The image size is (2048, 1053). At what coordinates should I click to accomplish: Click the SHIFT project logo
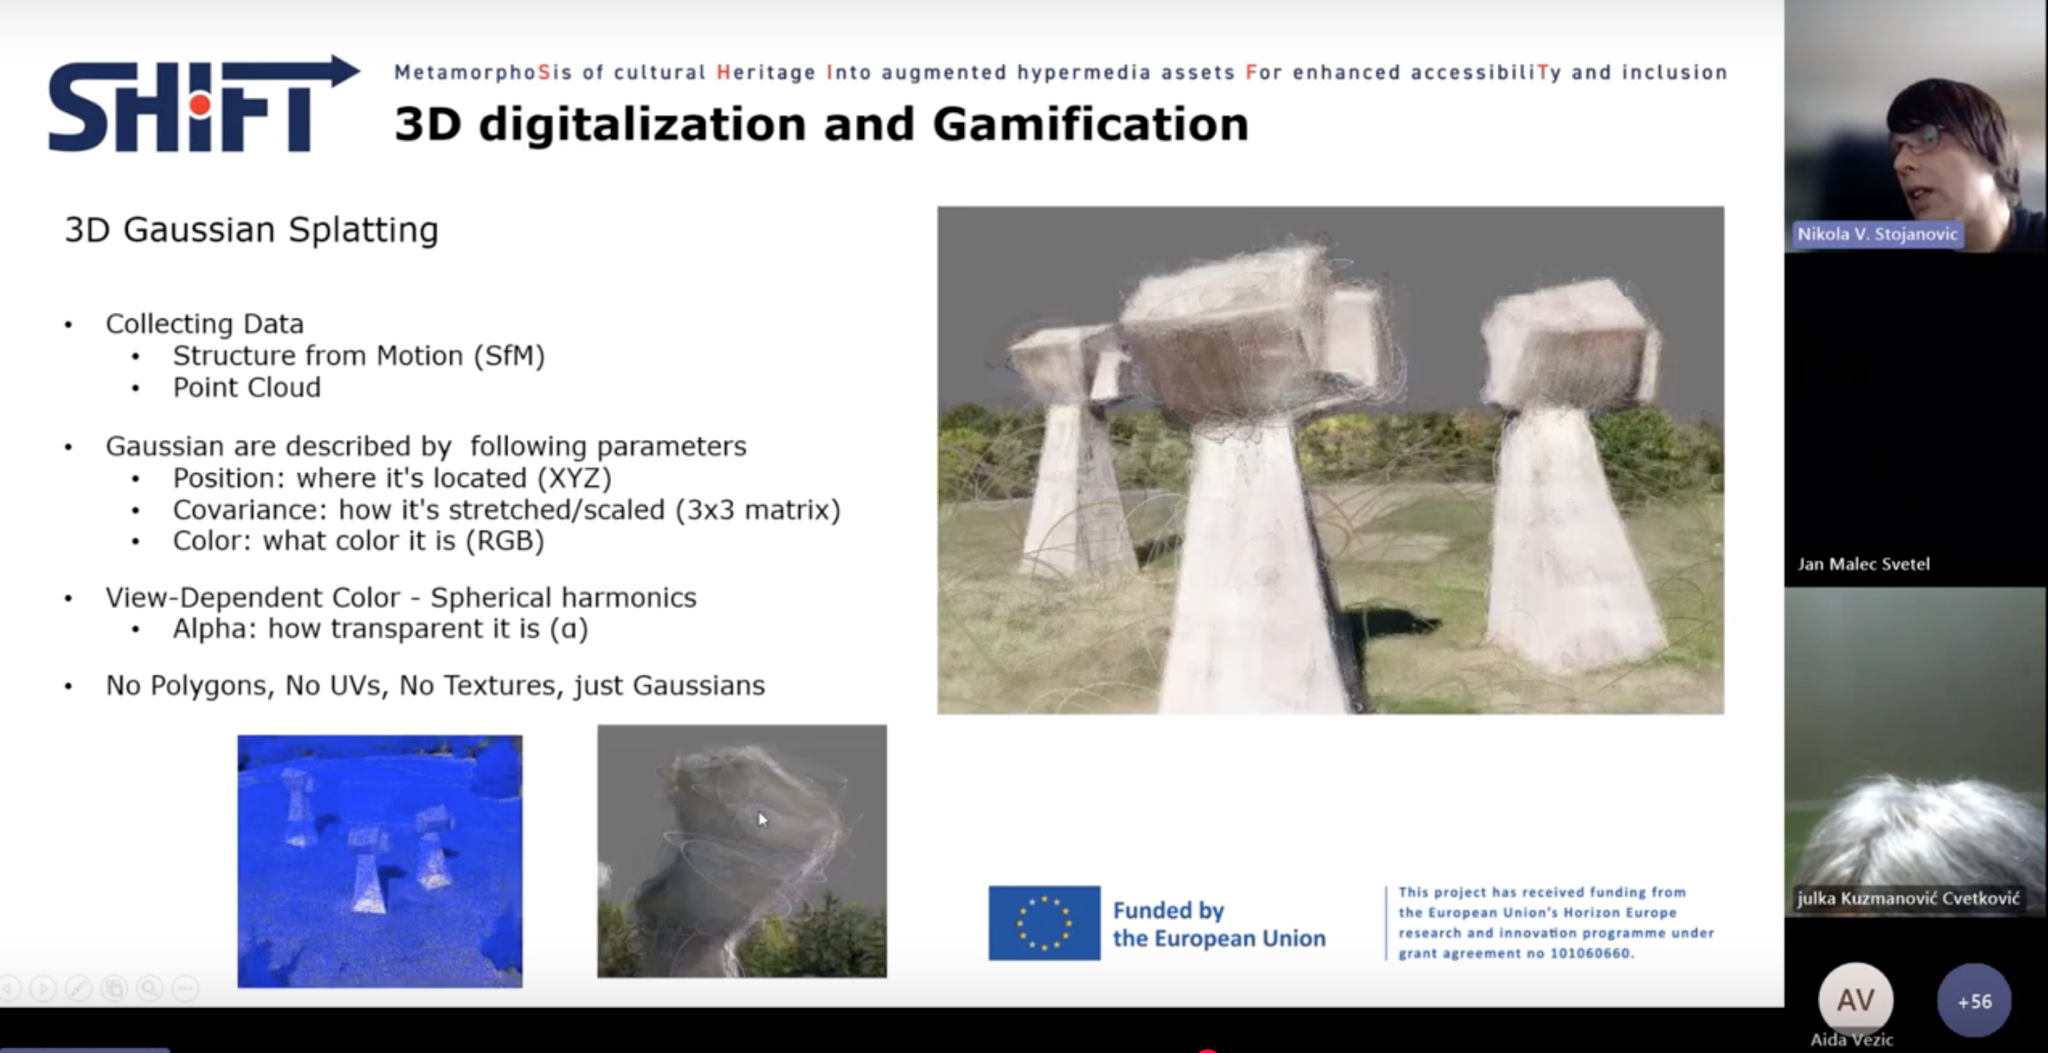tap(203, 104)
